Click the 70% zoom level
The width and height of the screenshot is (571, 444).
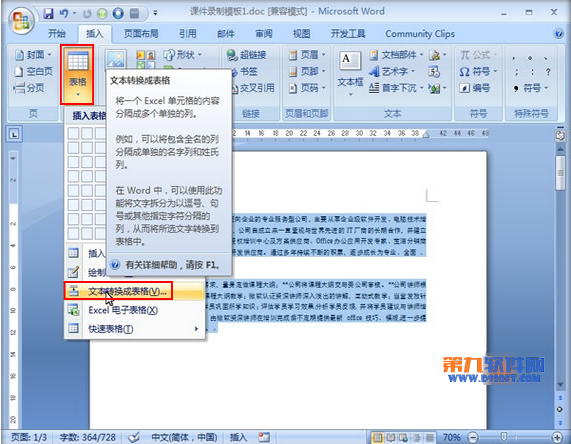[x=452, y=437]
